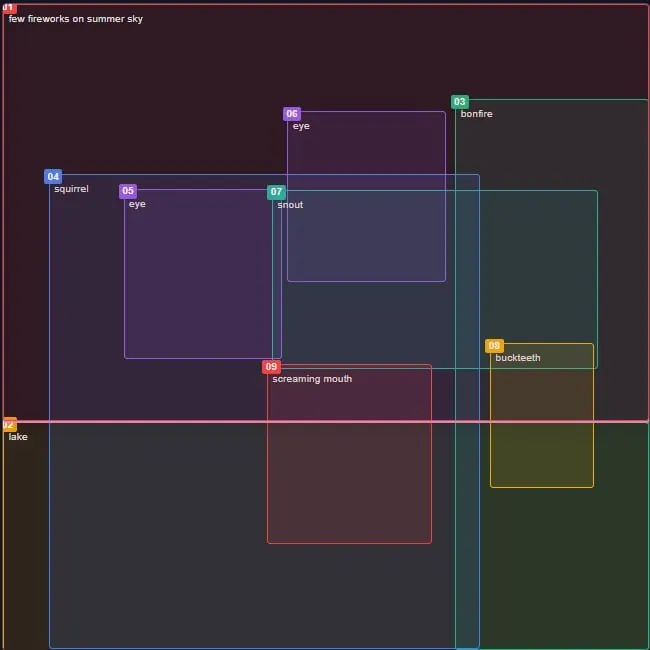Click the purple 06 eye badge
Screen dimensions: 650x650
click(x=292, y=114)
